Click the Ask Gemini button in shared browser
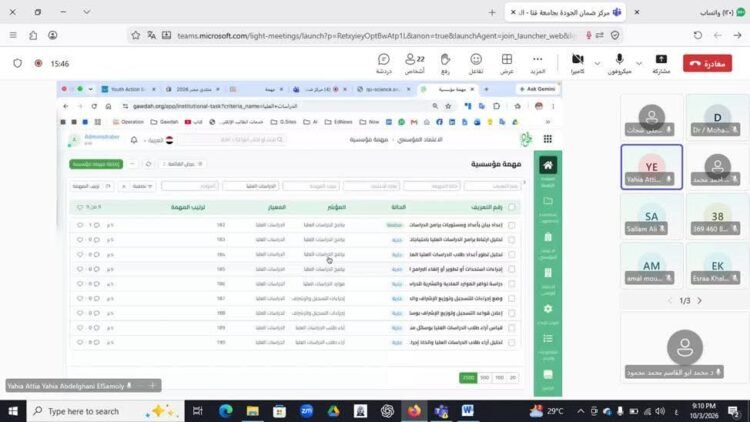The height and width of the screenshot is (422, 750). coord(537,89)
